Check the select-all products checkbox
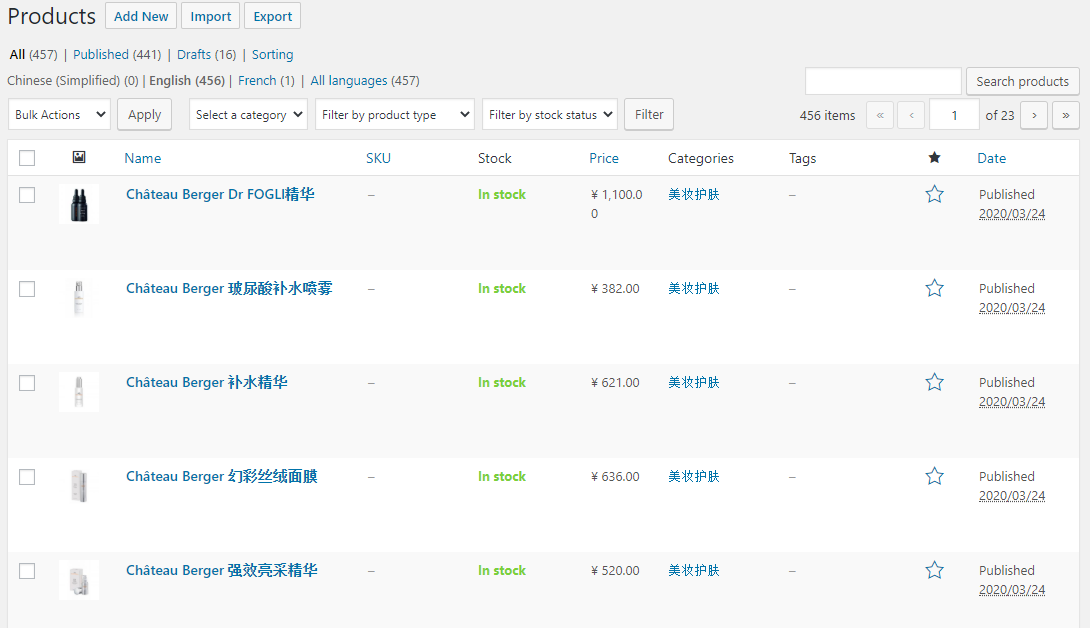Viewport: 1090px width, 628px height. click(x=27, y=158)
